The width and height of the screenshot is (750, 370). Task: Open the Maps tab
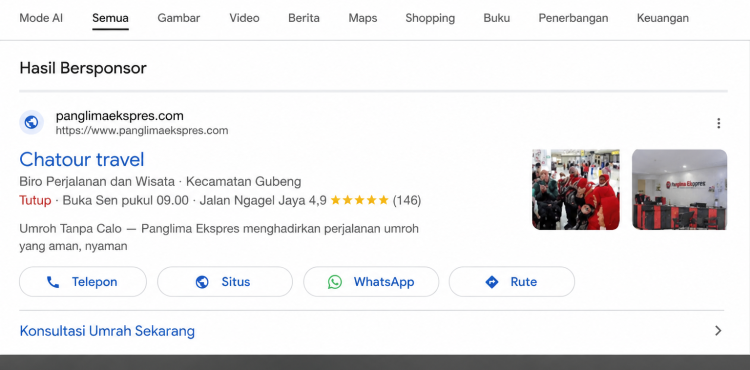pos(363,18)
